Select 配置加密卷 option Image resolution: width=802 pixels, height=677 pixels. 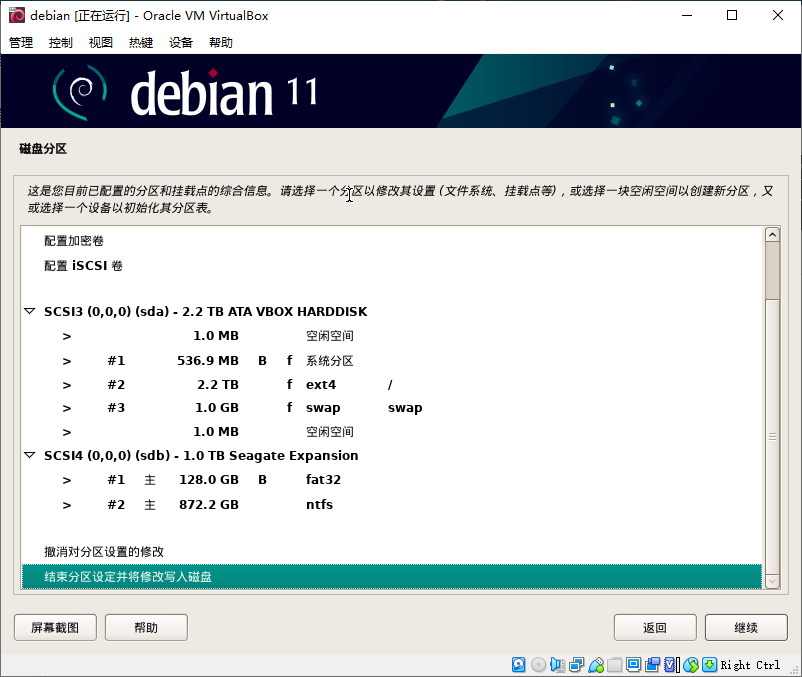(x=392, y=241)
